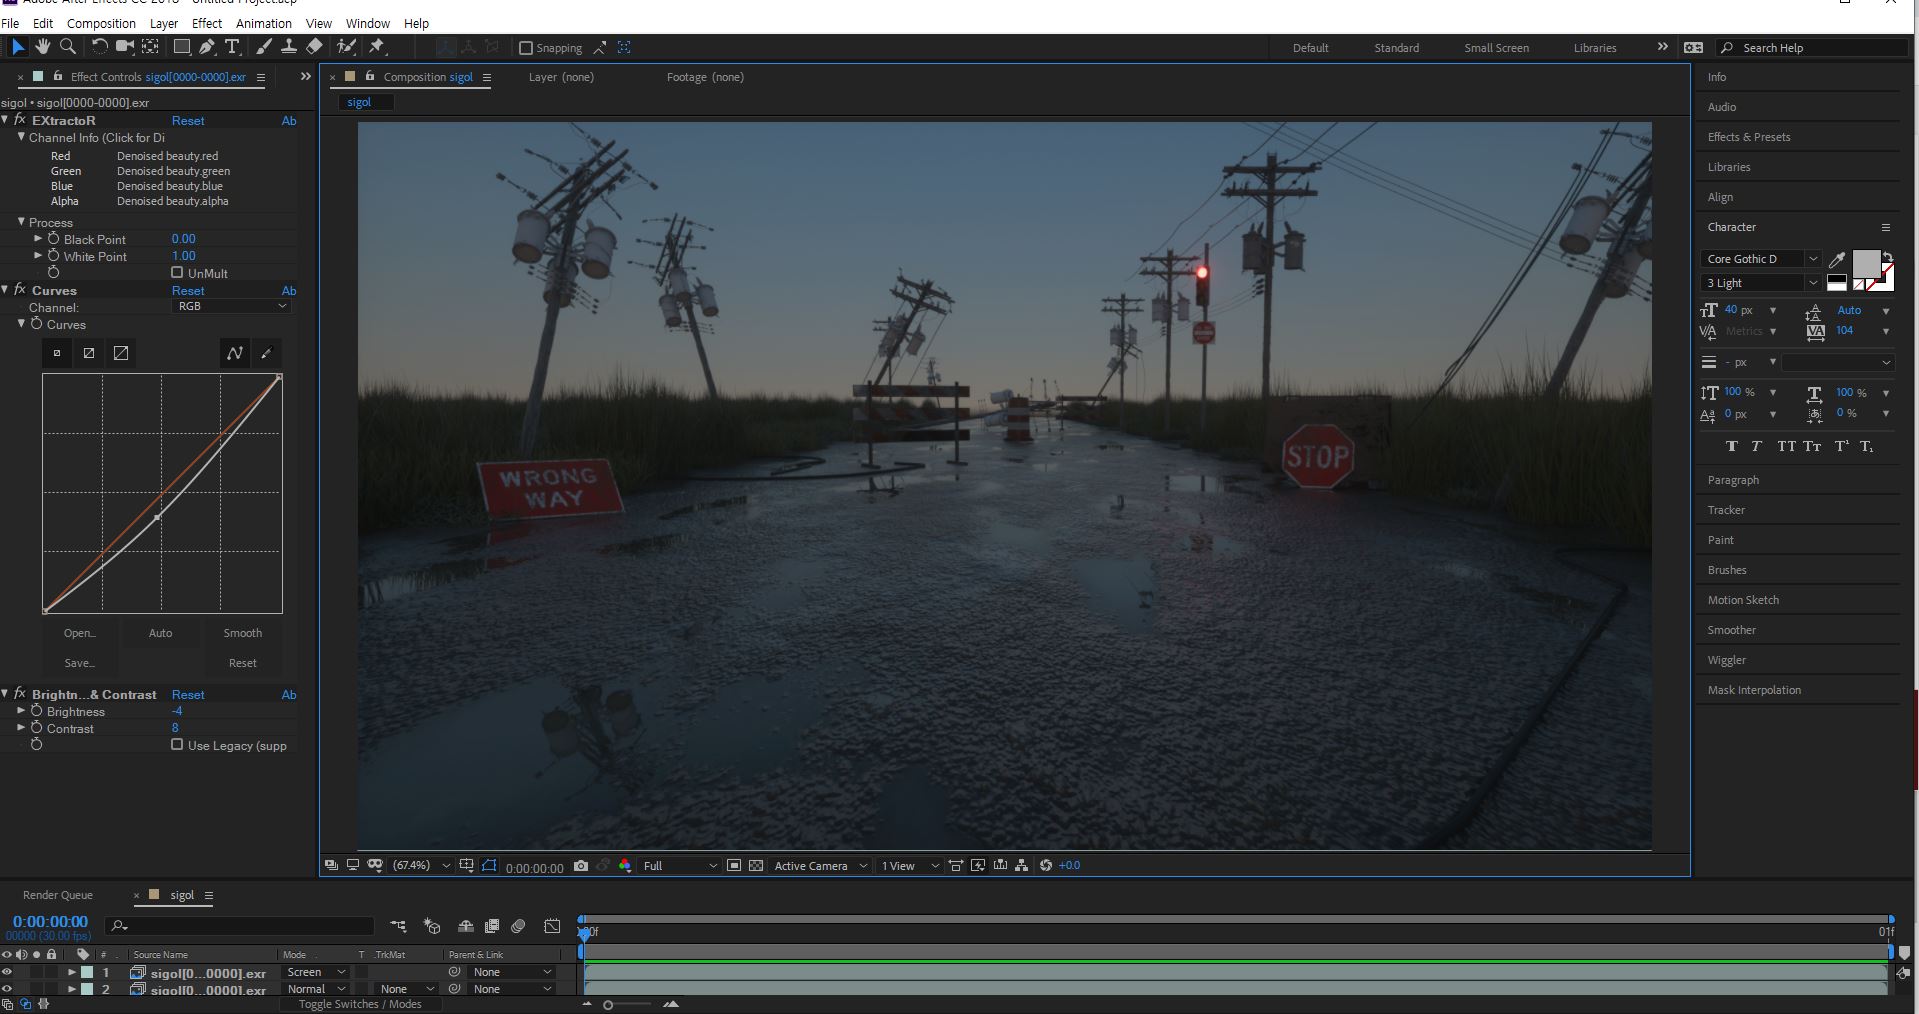Image resolution: width=1919 pixels, height=1014 pixels.
Task: Select the Unified Camera tool
Action: click(125, 47)
